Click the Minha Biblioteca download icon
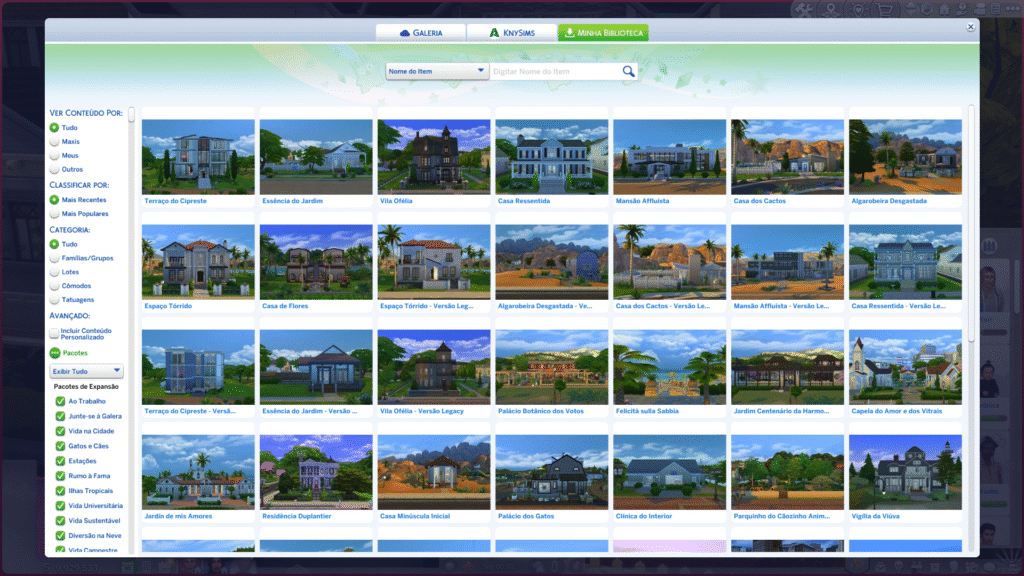Image resolution: width=1024 pixels, height=576 pixels. [569, 33]
